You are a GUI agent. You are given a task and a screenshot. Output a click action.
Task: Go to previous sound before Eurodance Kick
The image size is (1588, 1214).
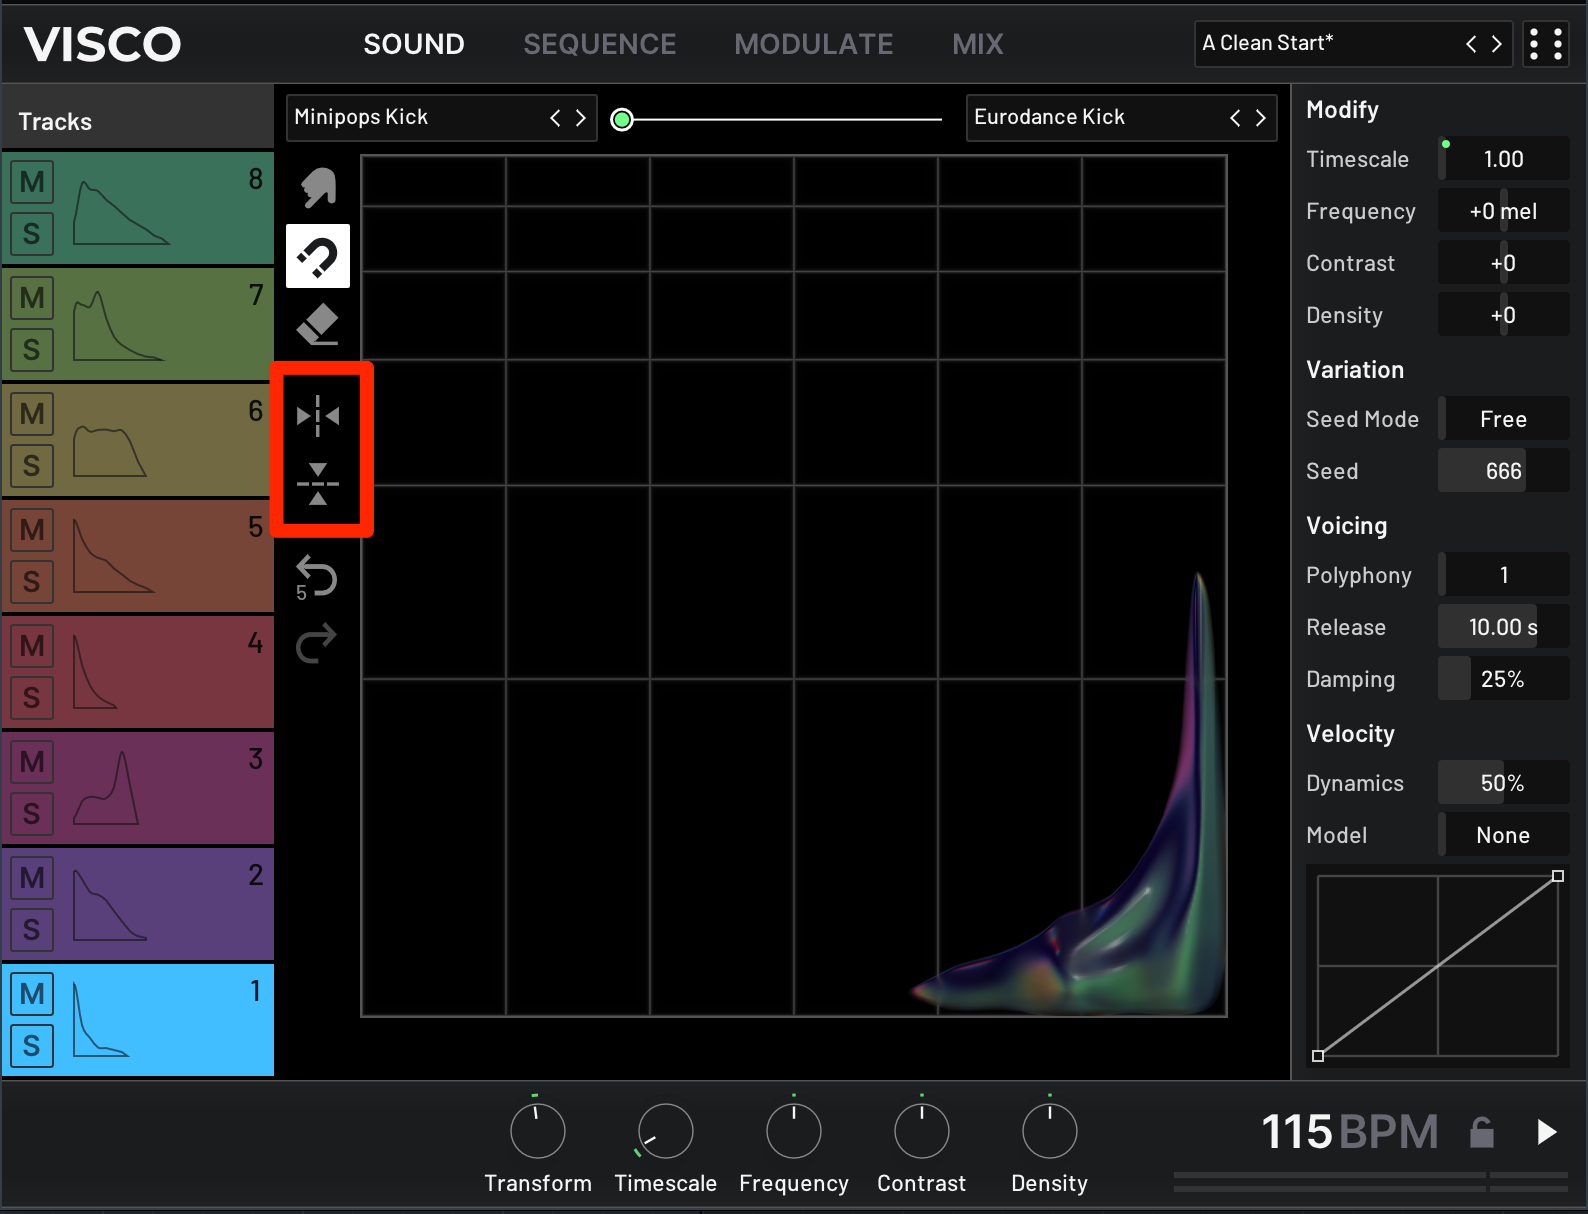click(1235, 118)
